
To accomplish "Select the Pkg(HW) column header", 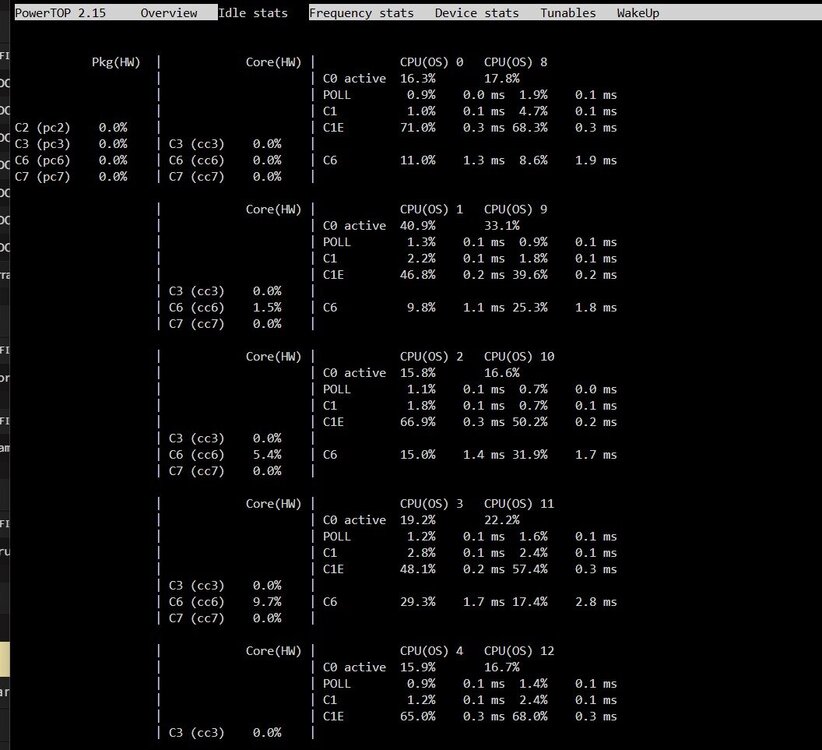I will click(x=116, y=62).
